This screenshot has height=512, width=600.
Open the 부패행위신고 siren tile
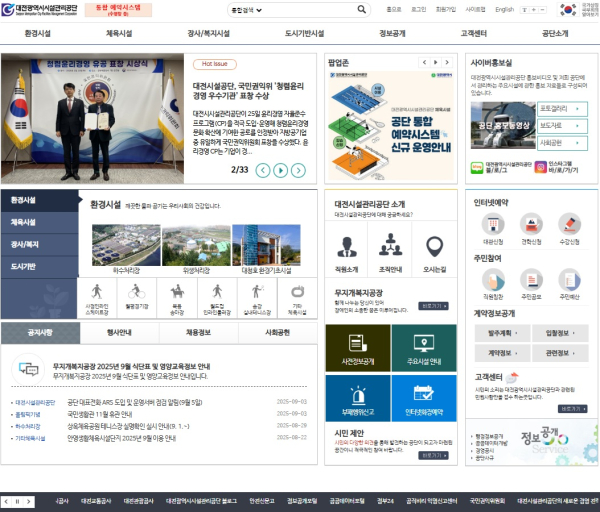click(358, 398)
